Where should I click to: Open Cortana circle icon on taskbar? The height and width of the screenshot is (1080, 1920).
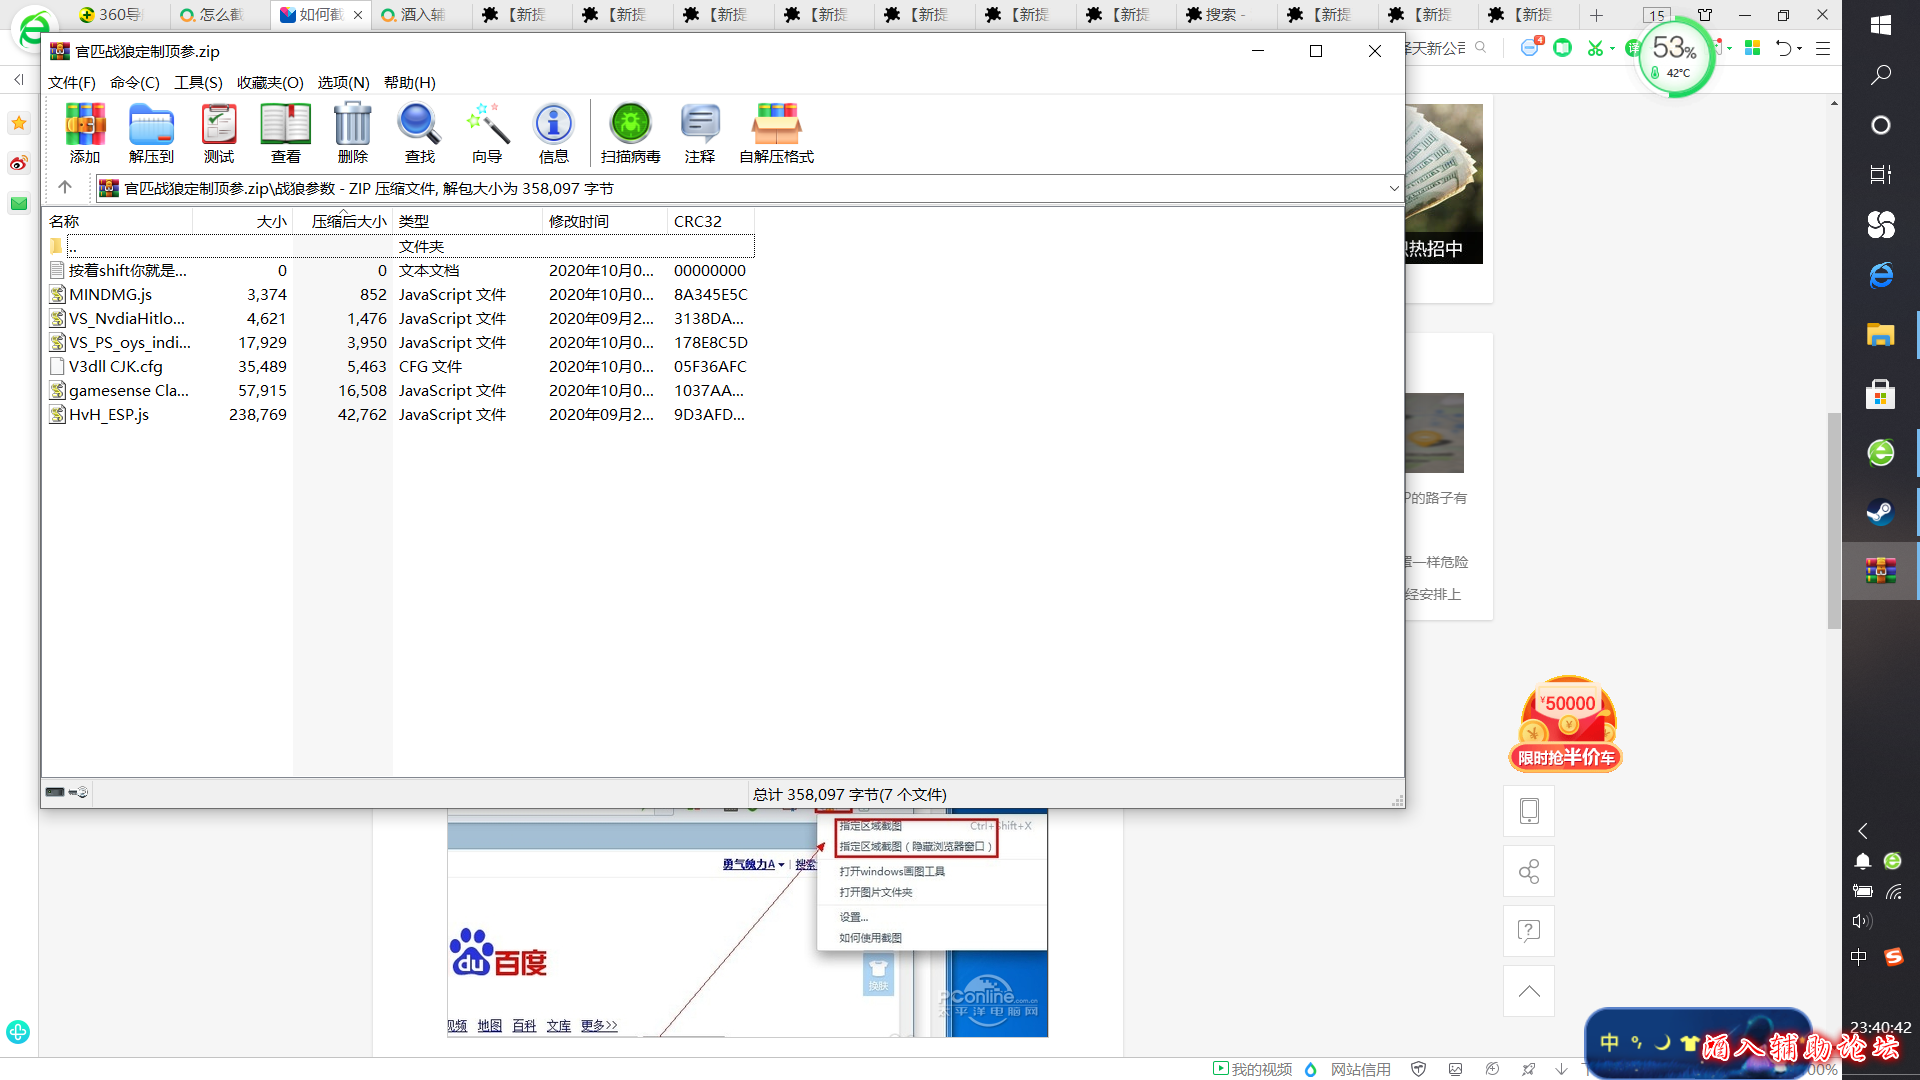point(1880,125)
